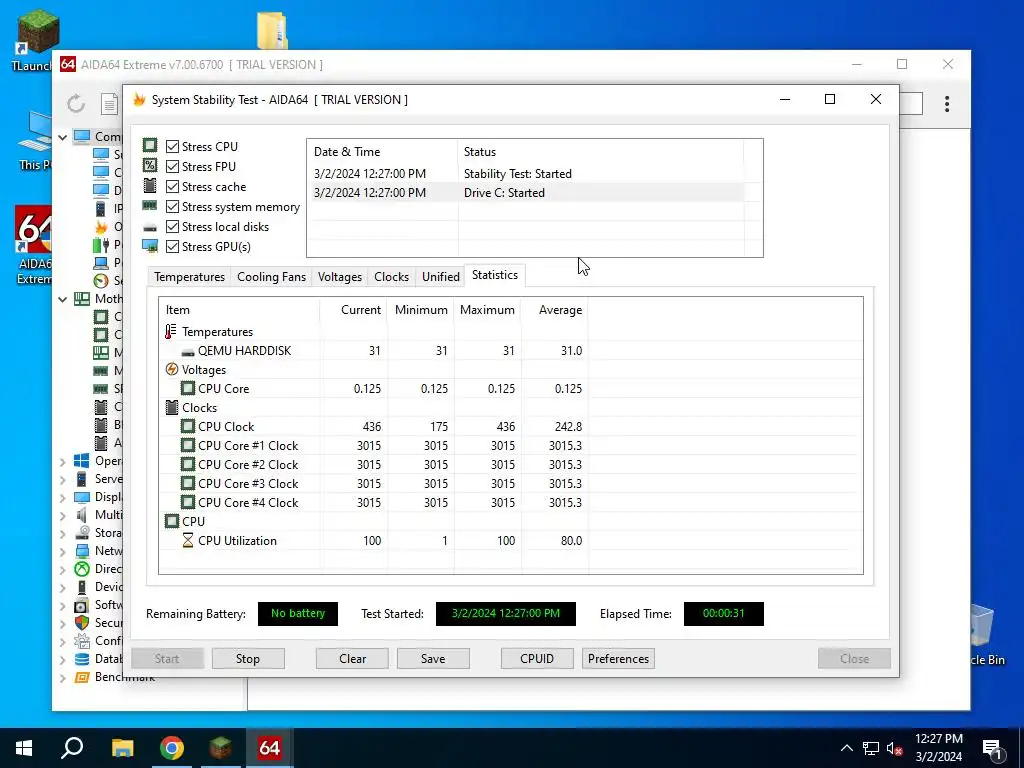Click the Clear button
The image size is (1024, 768).
coord(352,658)
